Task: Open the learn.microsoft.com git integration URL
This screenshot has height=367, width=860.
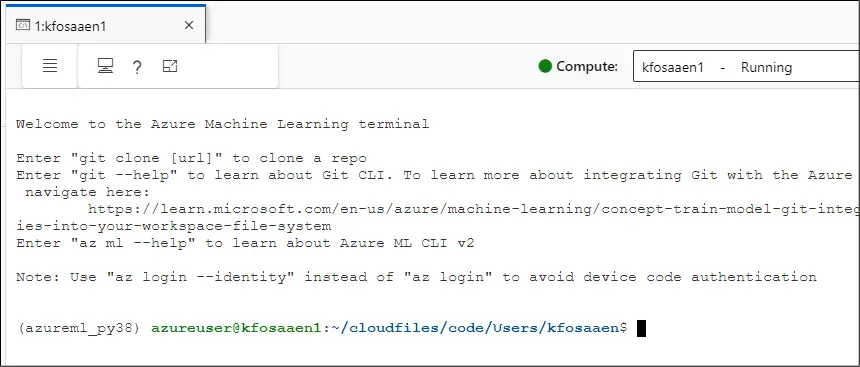Action: point(473,208)
